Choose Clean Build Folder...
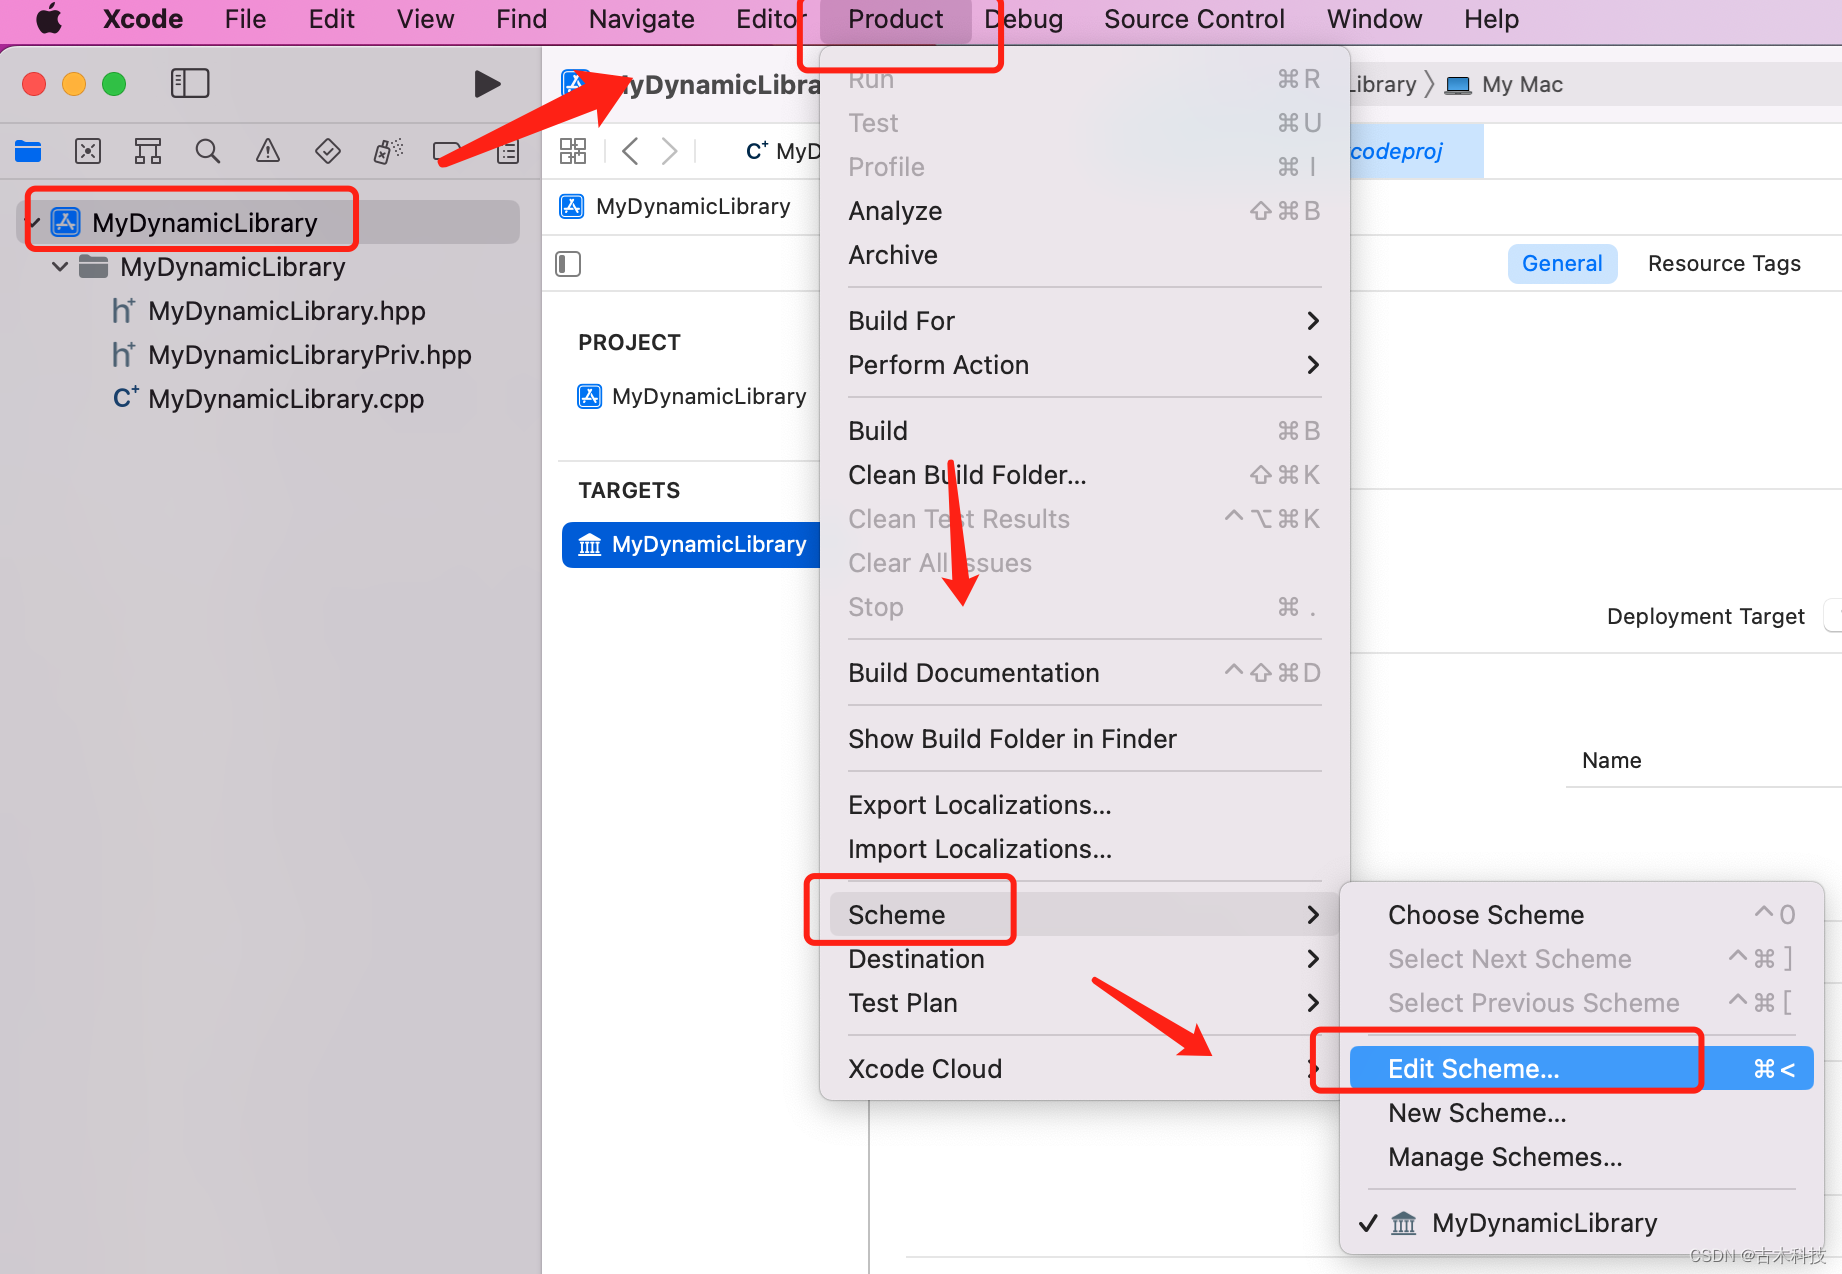Viewport: 1842px width, 1274px height. [1085, 475]
